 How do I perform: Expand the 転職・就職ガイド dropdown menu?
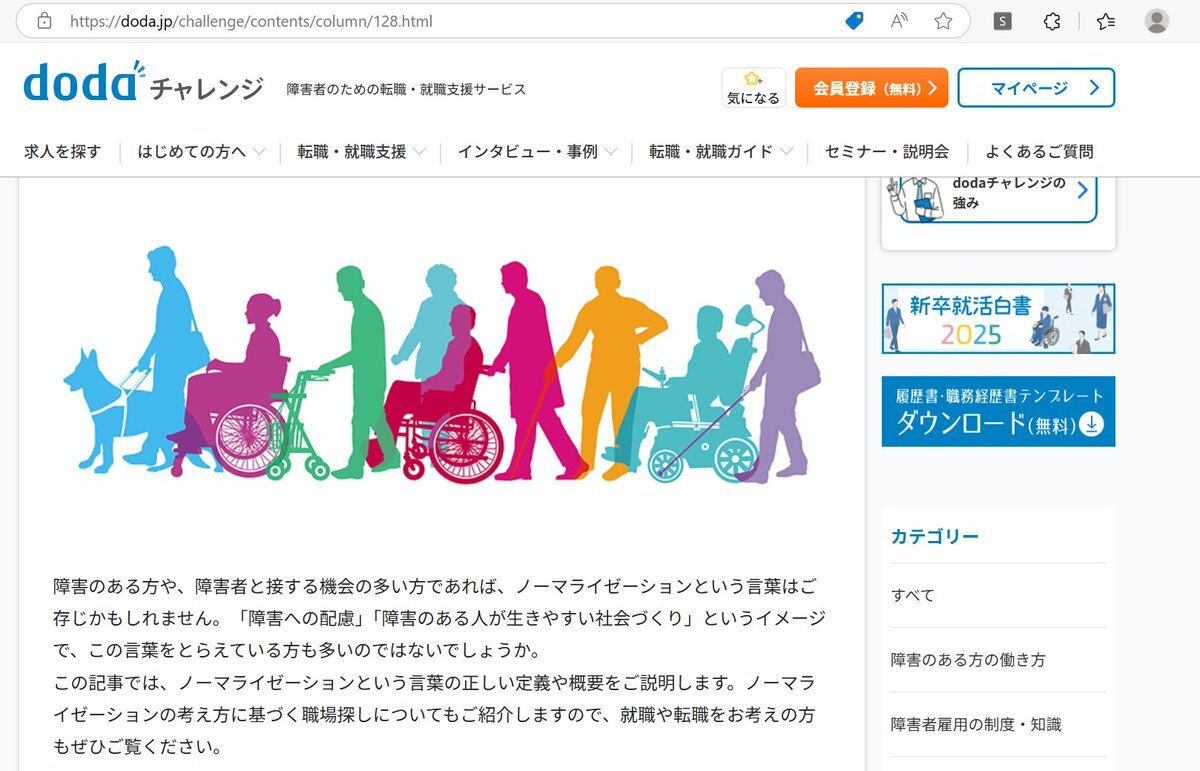pyautogui.click(x=720, y=152)
